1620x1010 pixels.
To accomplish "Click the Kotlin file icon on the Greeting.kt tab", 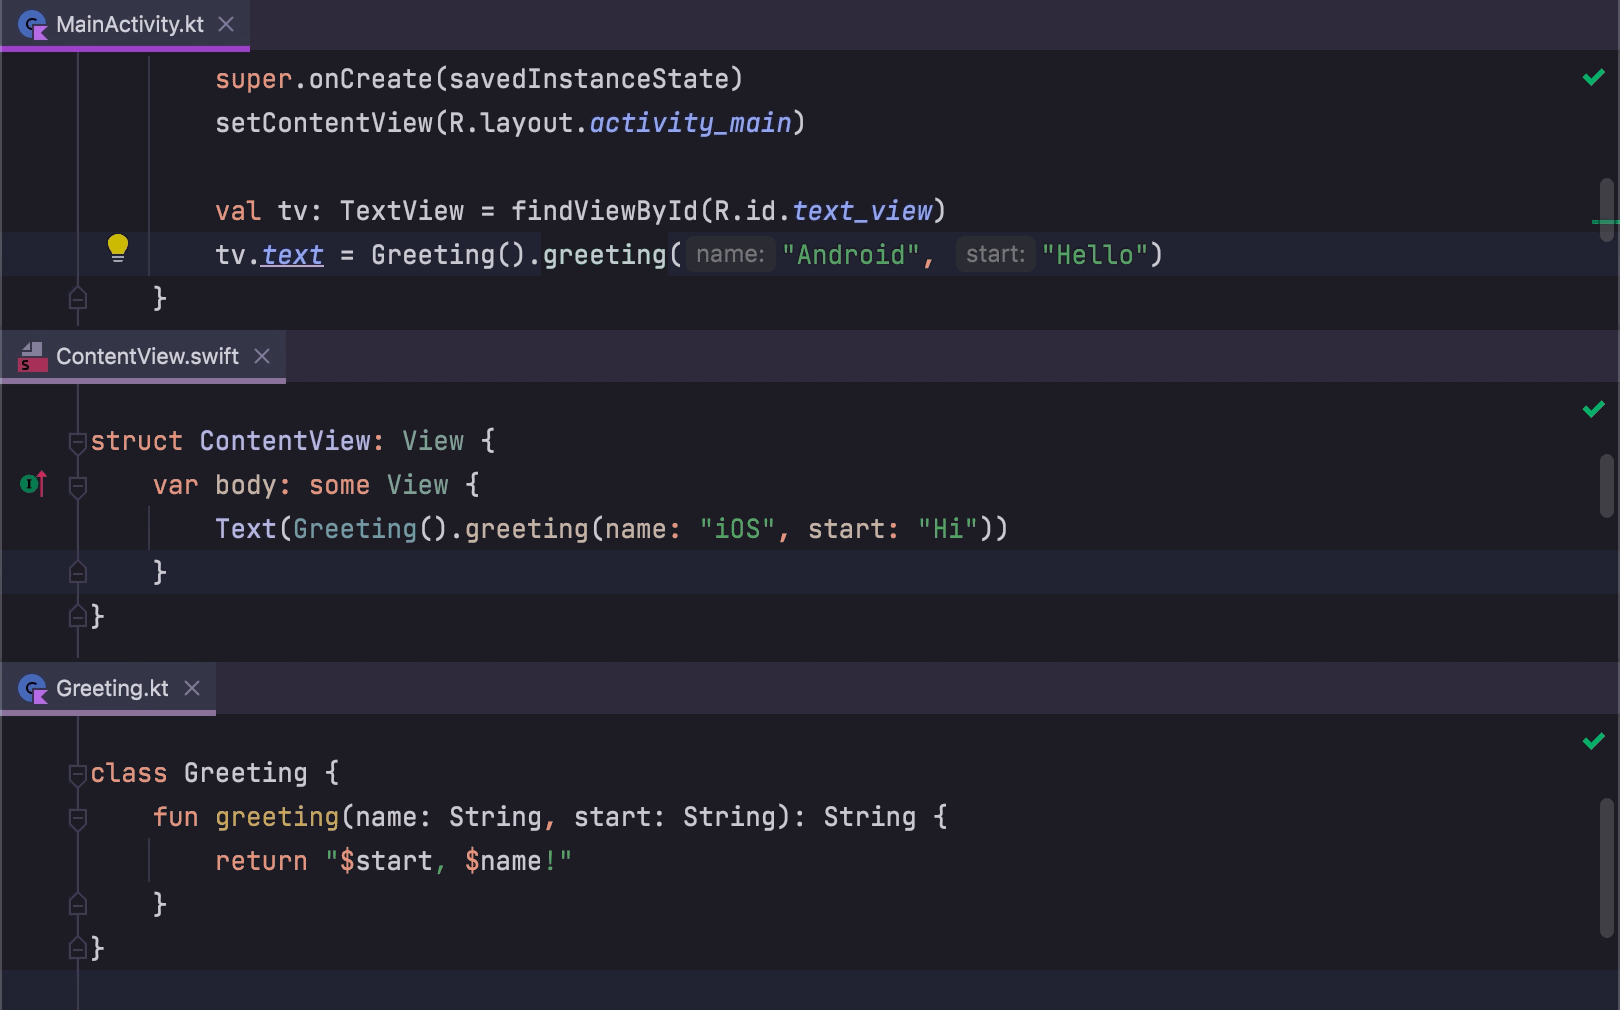I will [x=33, y=689].
